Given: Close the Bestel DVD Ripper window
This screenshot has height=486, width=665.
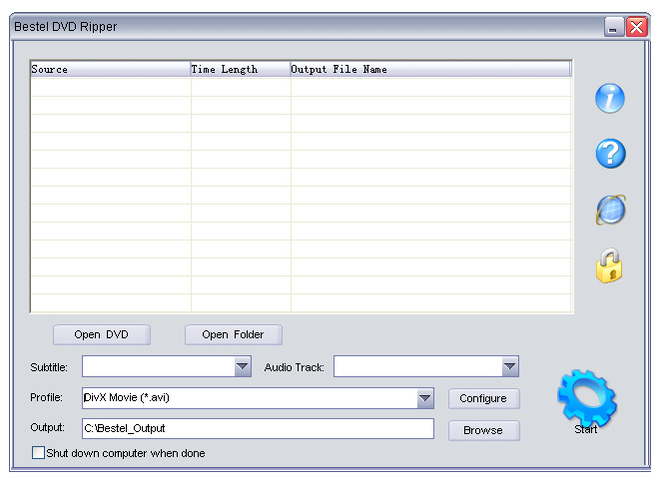Looking at the screenshot, I should tap(637, 27).
